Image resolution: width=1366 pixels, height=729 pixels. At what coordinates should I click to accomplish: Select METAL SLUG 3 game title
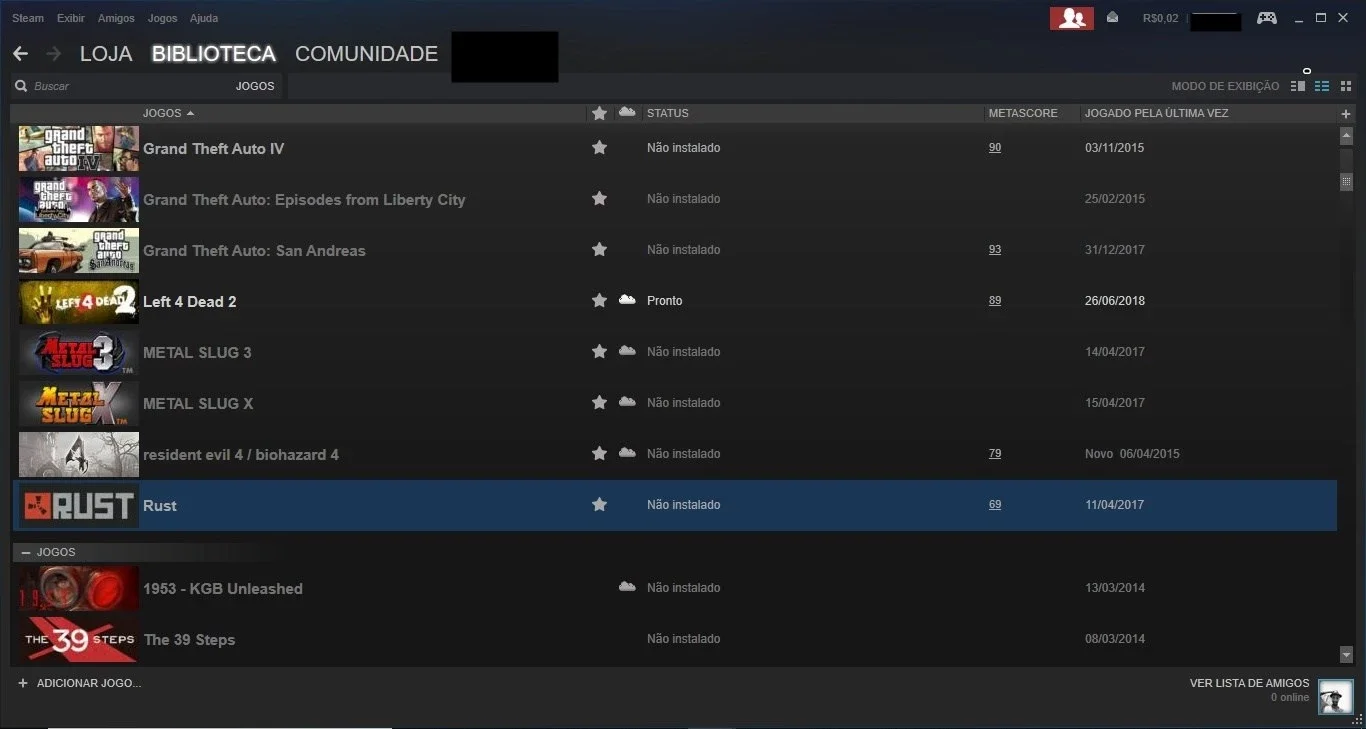coord(197,352)
